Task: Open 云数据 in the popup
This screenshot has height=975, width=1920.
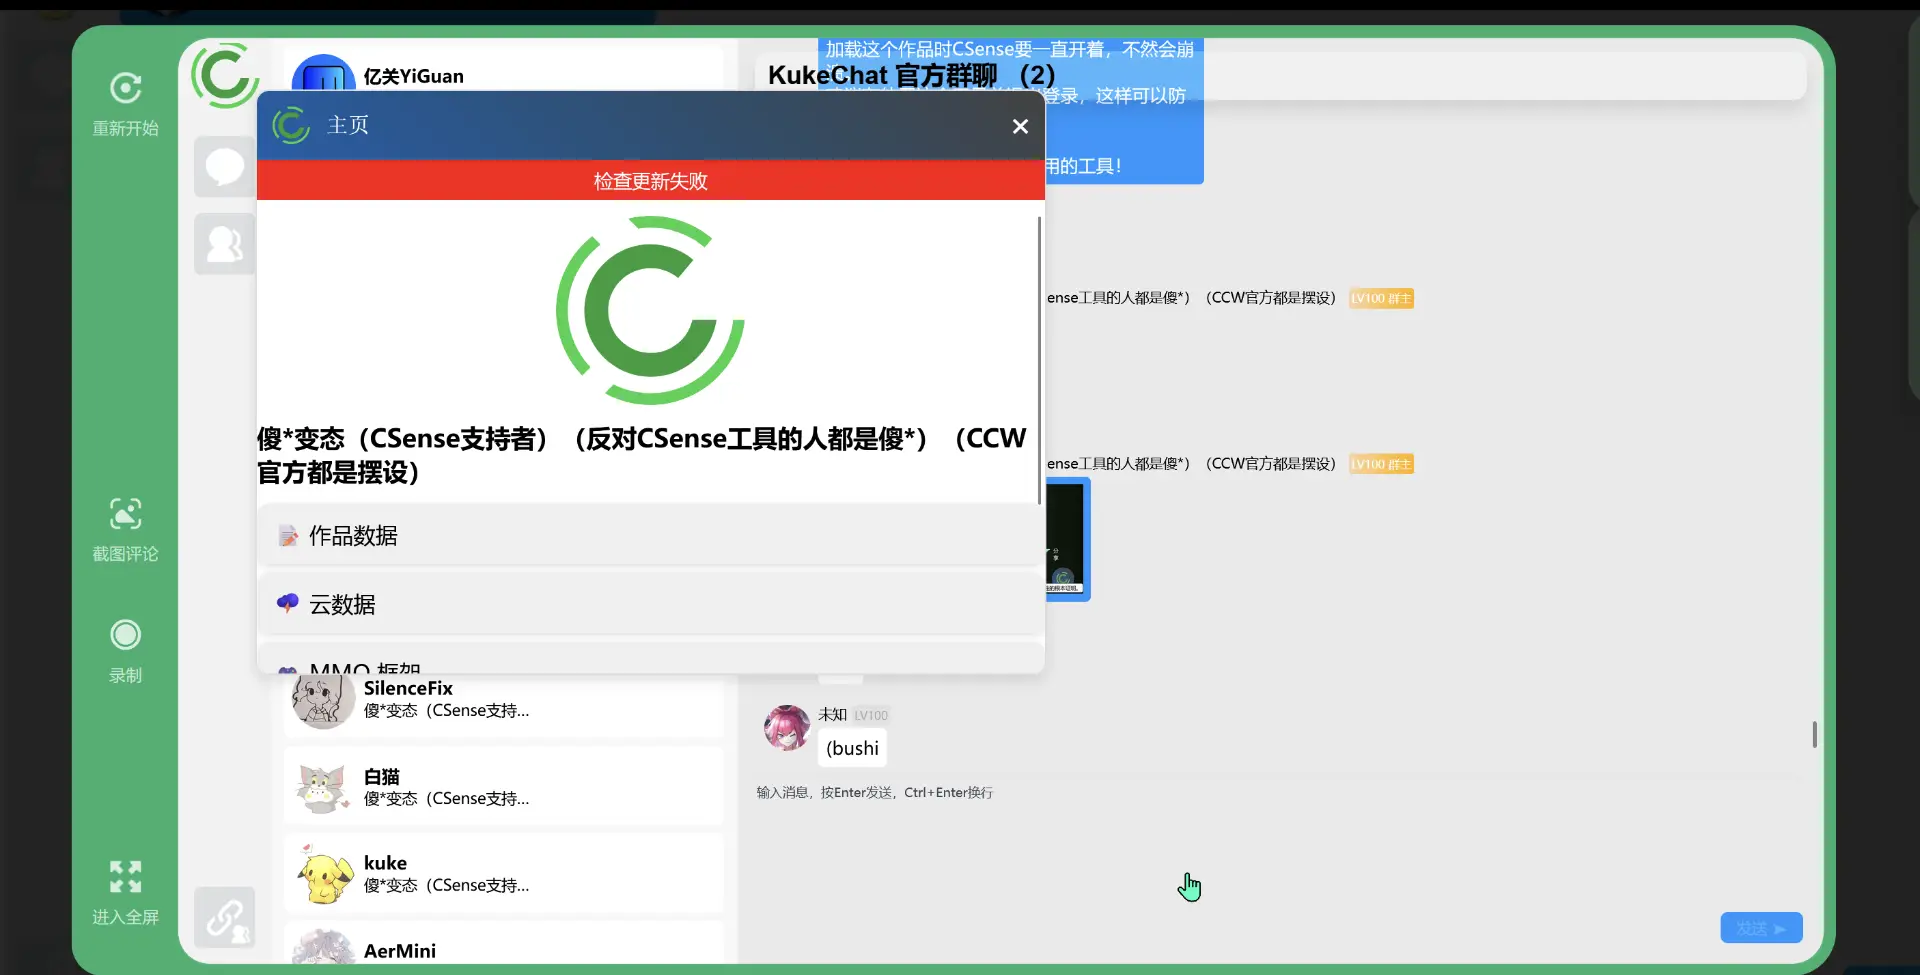Action: (x=650, y=604)
